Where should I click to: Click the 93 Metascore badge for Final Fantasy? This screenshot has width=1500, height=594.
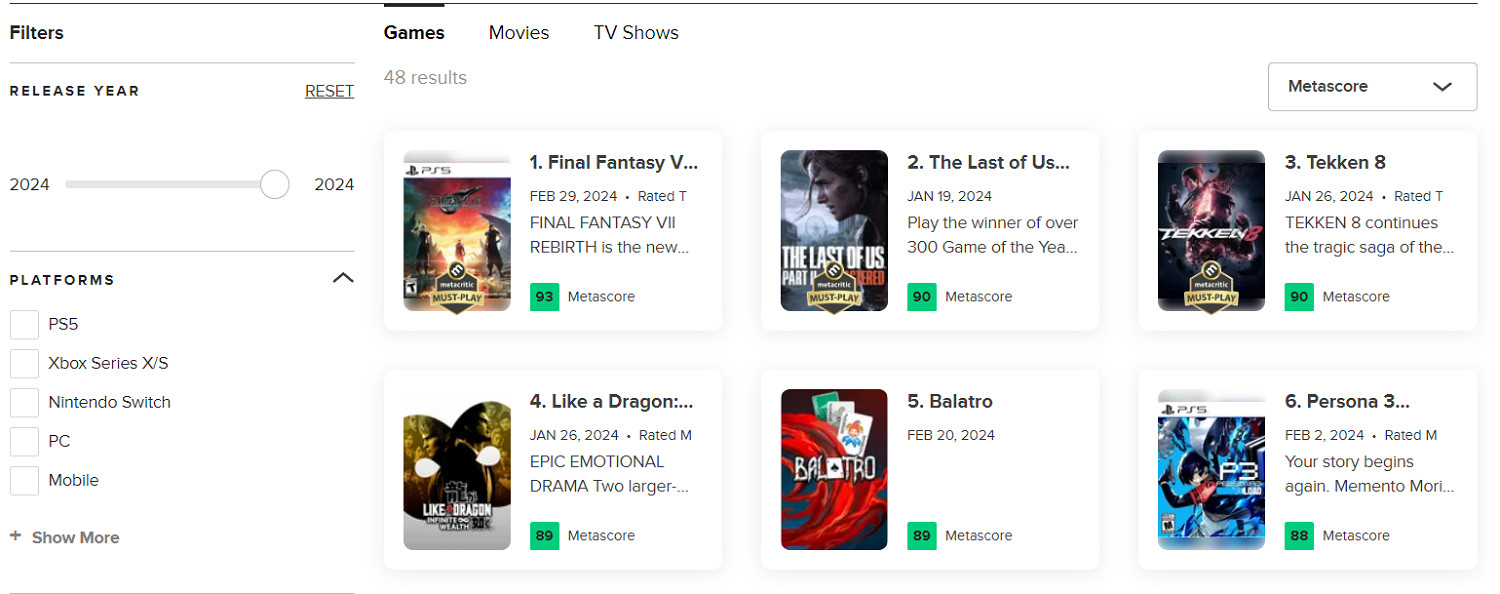(545, 297)
